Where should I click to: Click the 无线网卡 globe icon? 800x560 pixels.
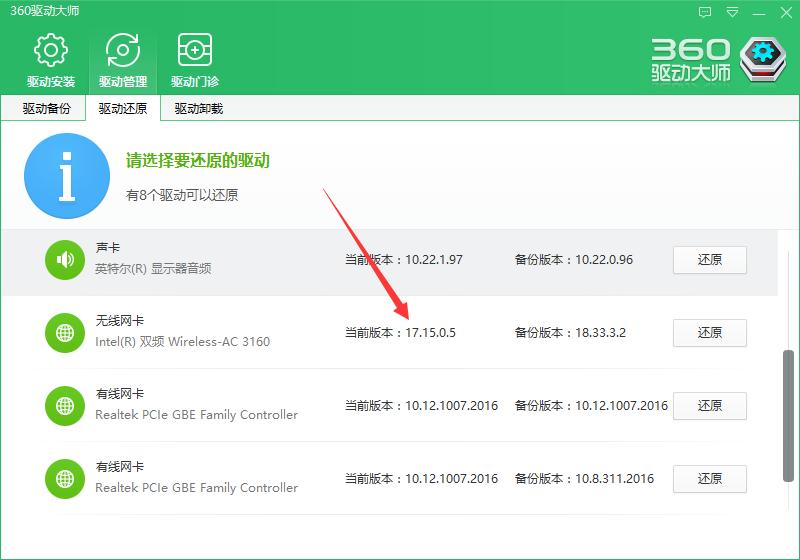65,333
